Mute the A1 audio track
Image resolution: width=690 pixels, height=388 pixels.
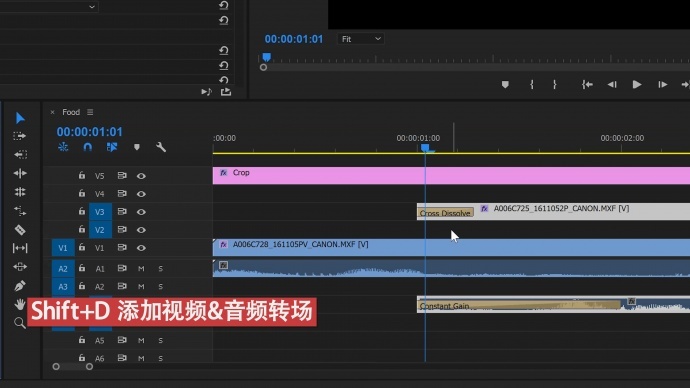(141, 268)
